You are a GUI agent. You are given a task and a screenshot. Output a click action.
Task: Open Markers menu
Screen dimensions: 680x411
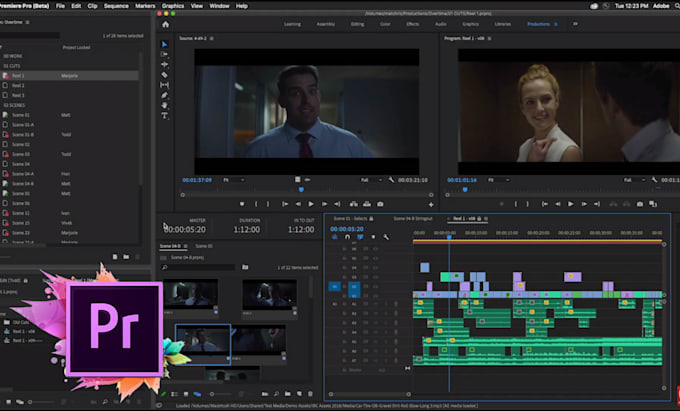point(145,6)
